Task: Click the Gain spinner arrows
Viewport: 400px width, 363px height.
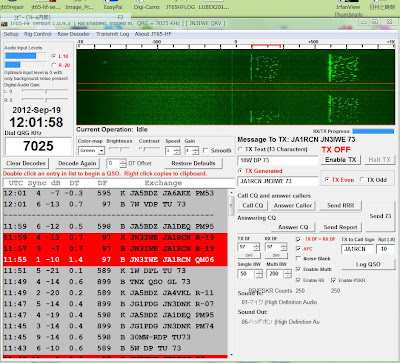Action: [x=196, y=151]
